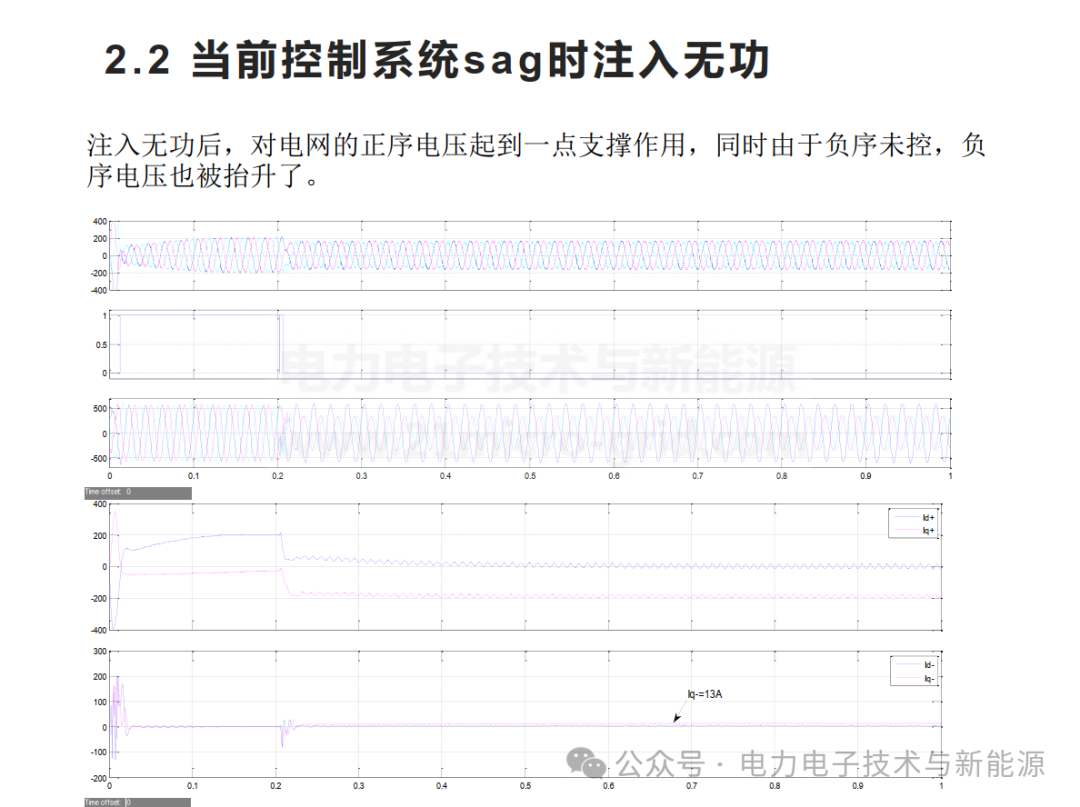Click the "-100" y-axis tick label

[x=98, y=753]
